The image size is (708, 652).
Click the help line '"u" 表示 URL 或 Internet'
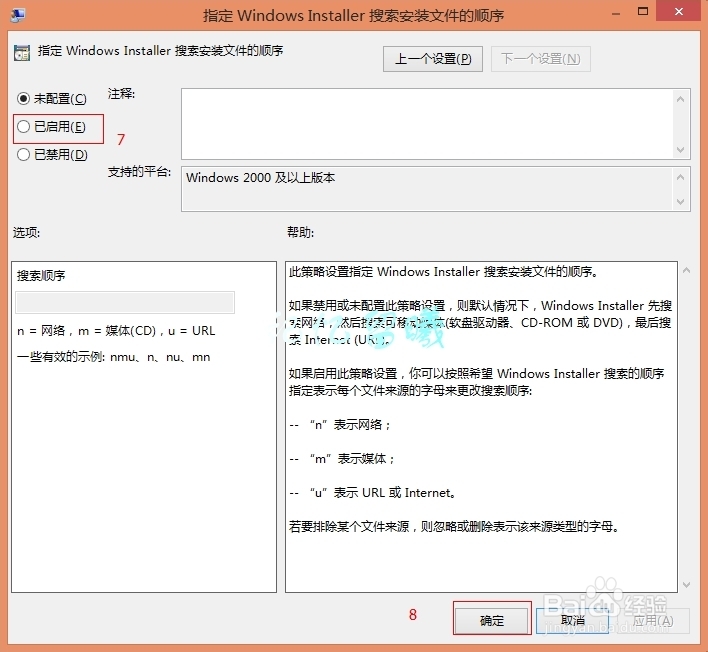click(x=373, y=493)
